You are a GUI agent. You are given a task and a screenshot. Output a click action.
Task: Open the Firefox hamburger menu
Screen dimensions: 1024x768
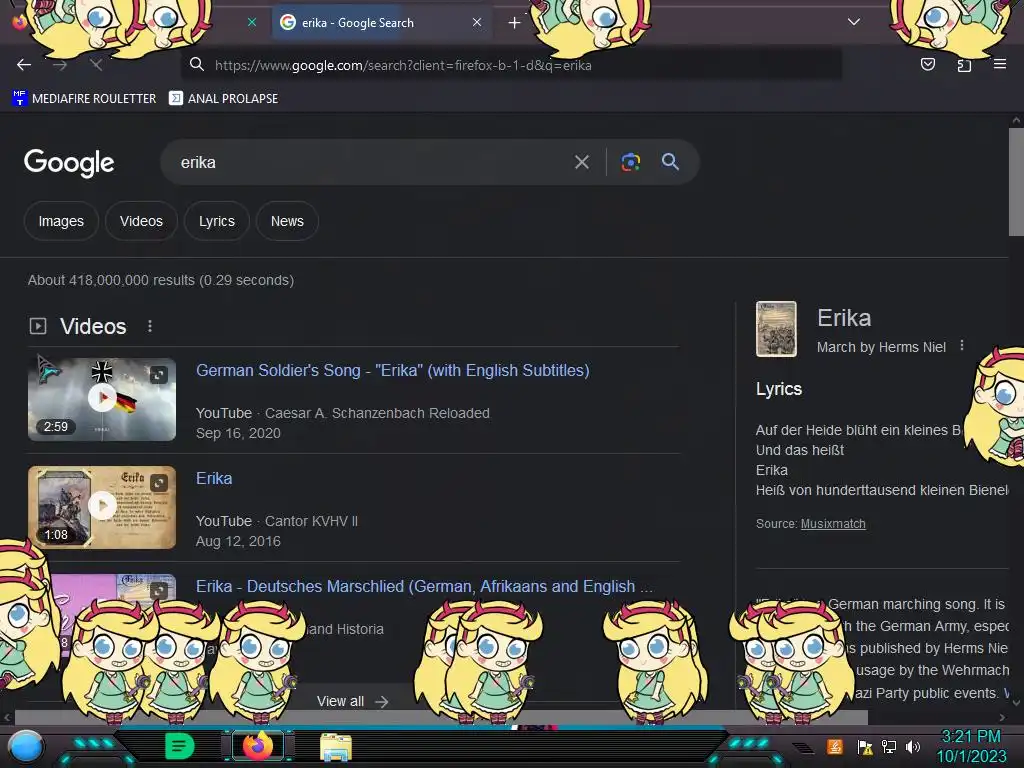[x=1000, y=64]
